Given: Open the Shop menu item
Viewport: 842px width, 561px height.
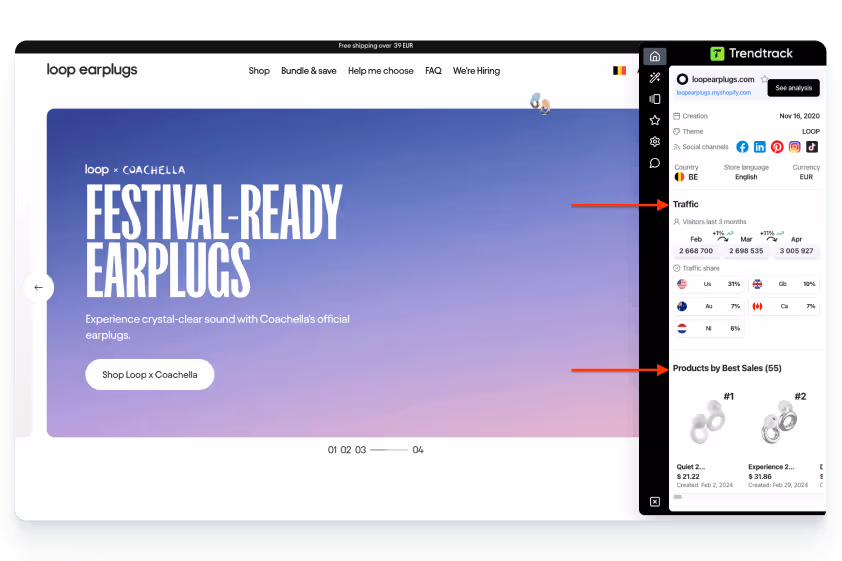Looking at the screenshot, I should pyautogui.click(x=259, y=71).
